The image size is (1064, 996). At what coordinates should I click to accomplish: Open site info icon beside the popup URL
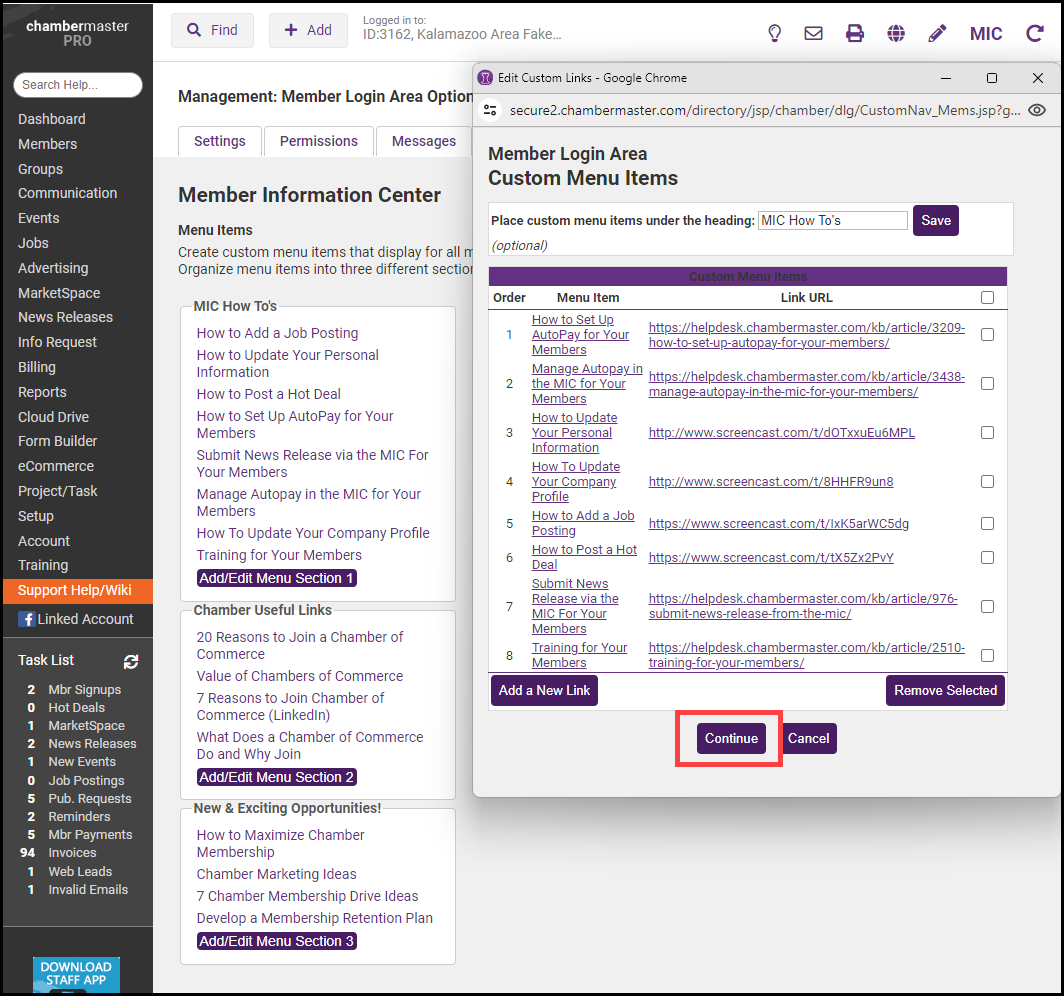[490, 110]
